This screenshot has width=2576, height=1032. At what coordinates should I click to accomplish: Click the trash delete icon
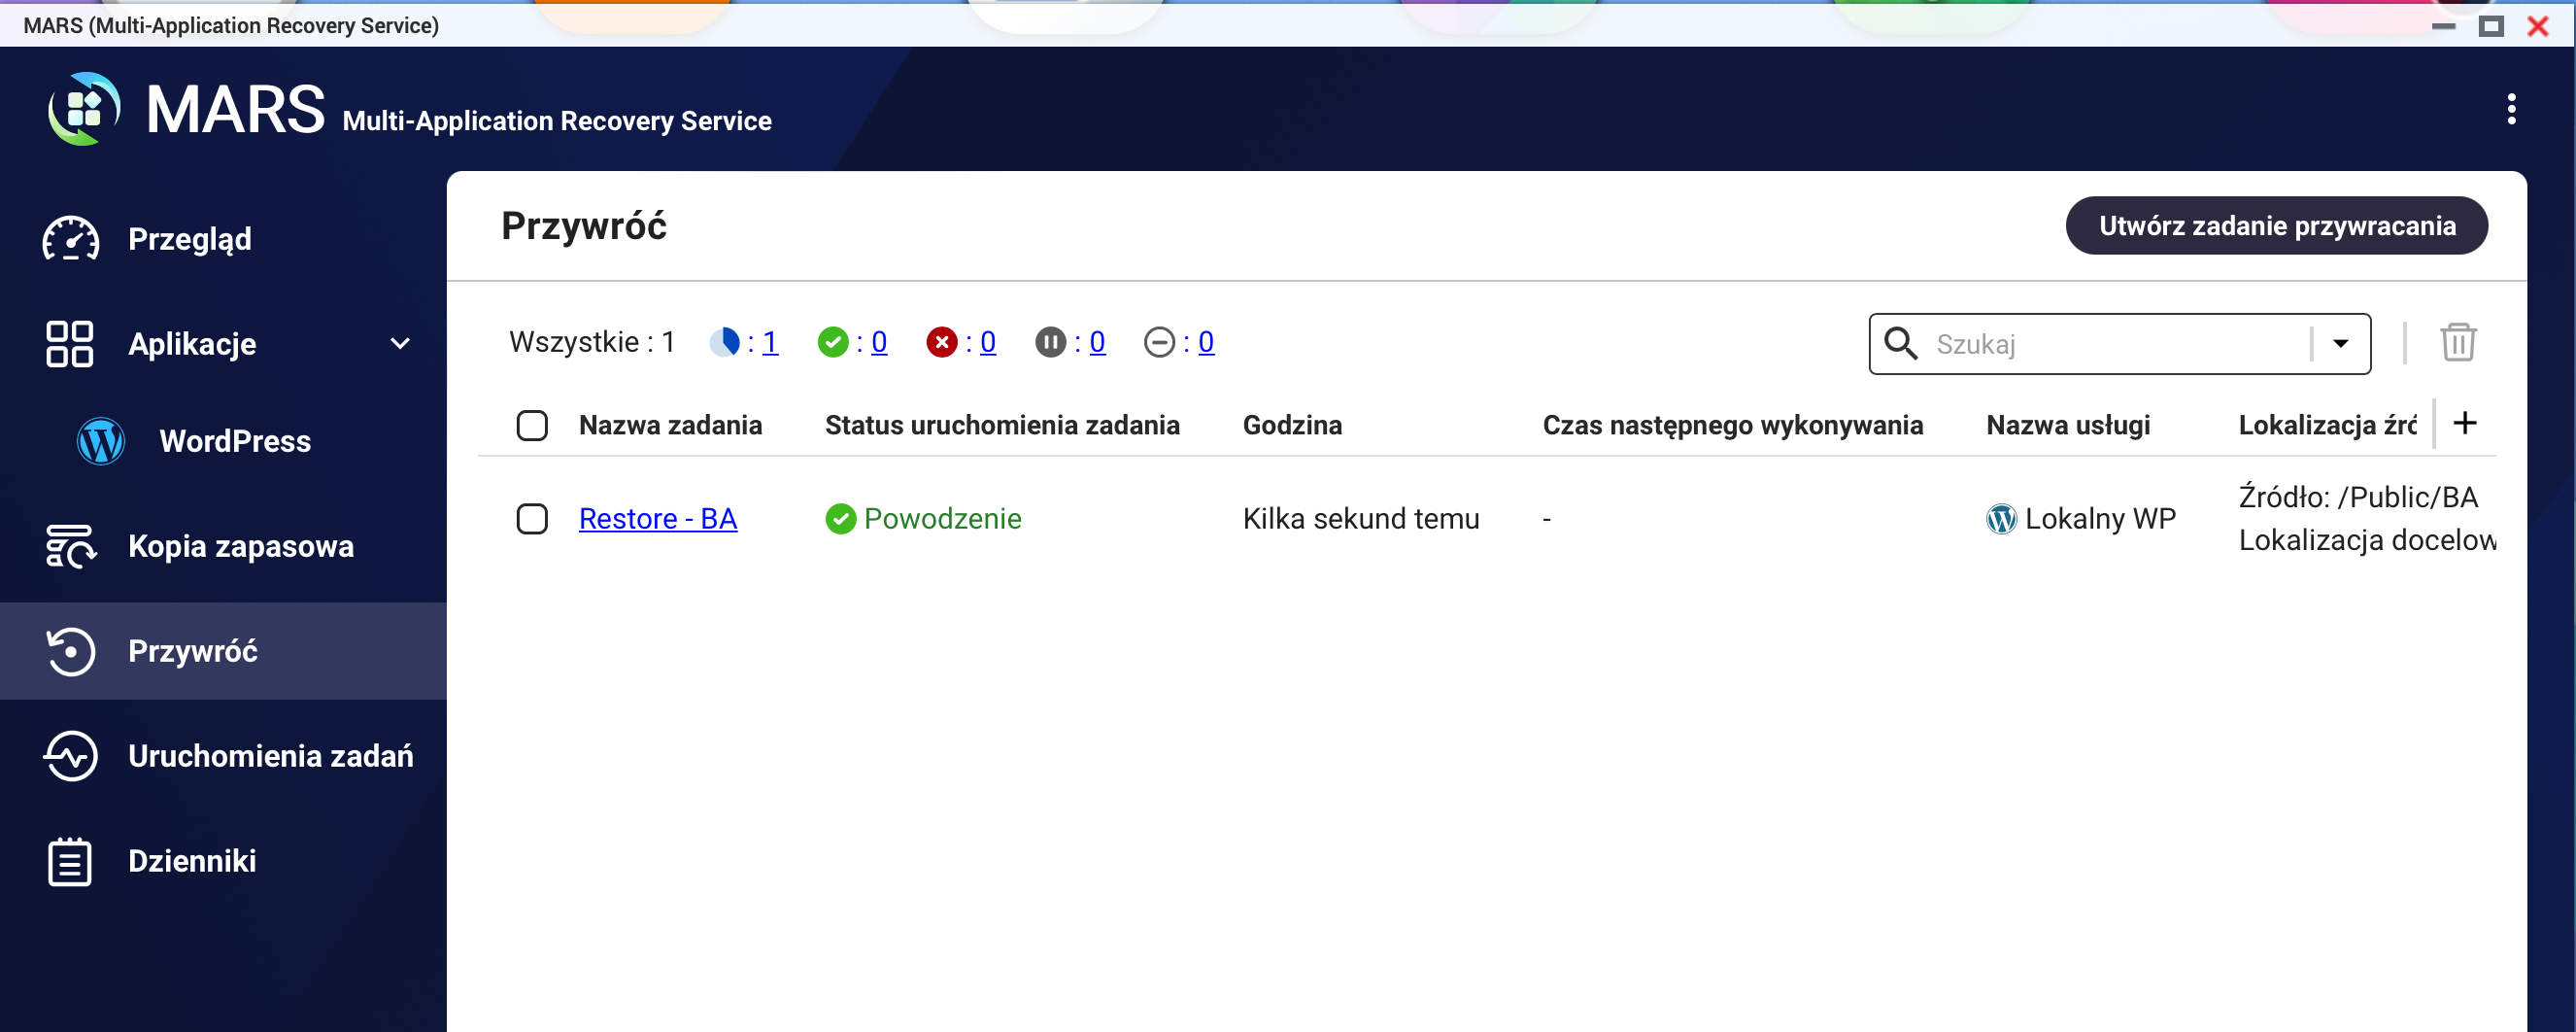pyautogui.click(x=2457, y=343)
